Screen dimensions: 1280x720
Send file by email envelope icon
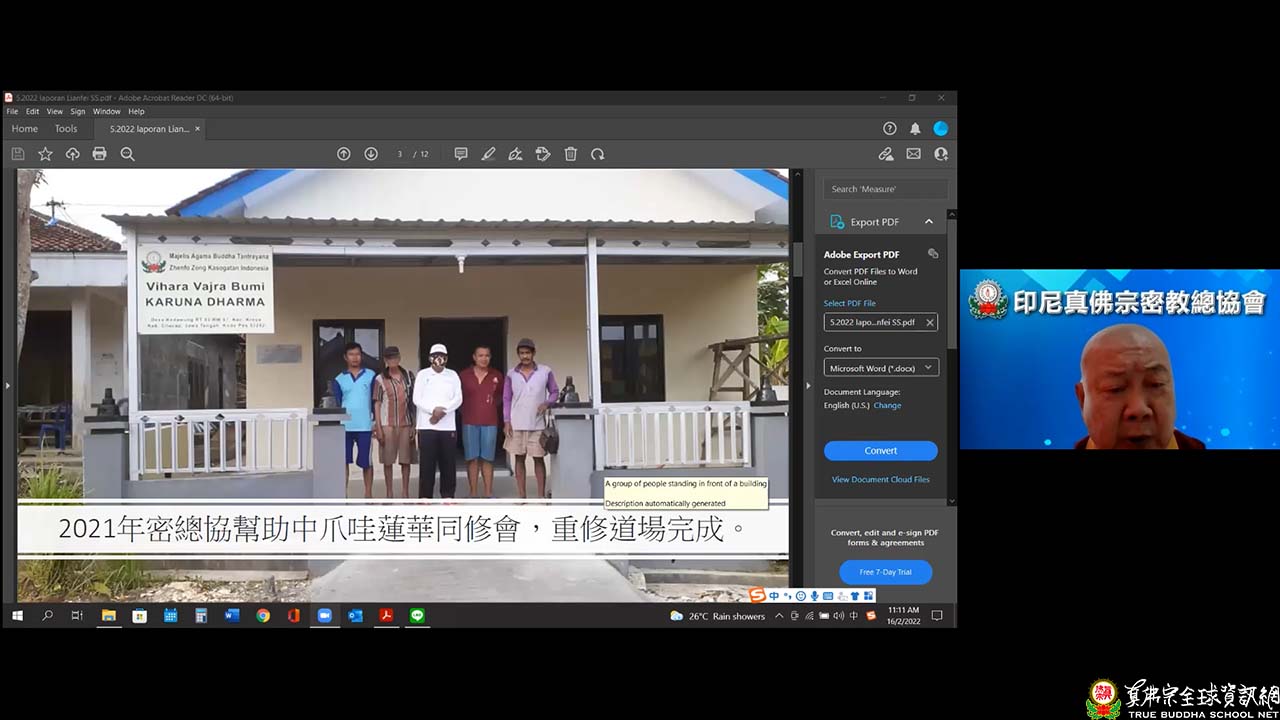tap(913, 154)
